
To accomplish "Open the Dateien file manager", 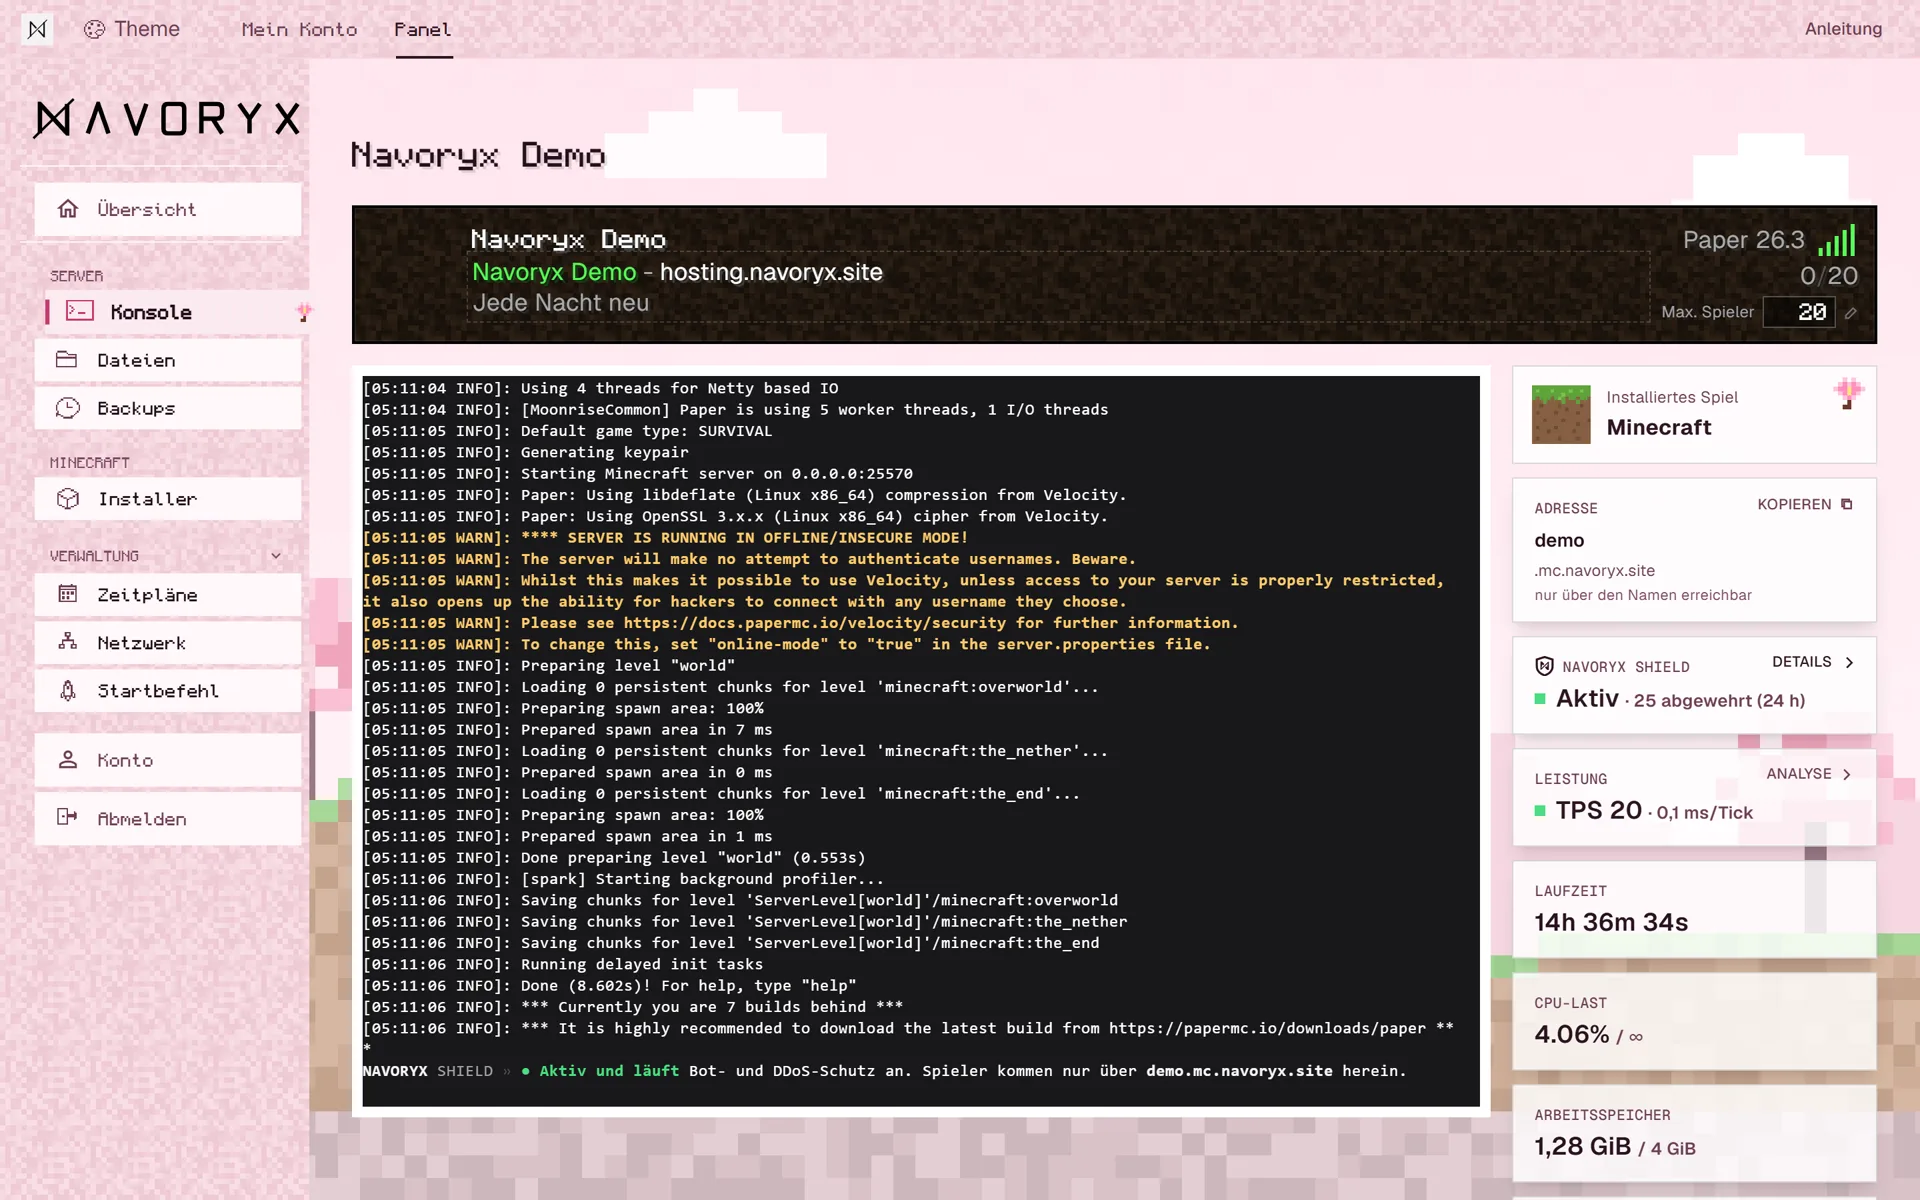I will 168,360.
